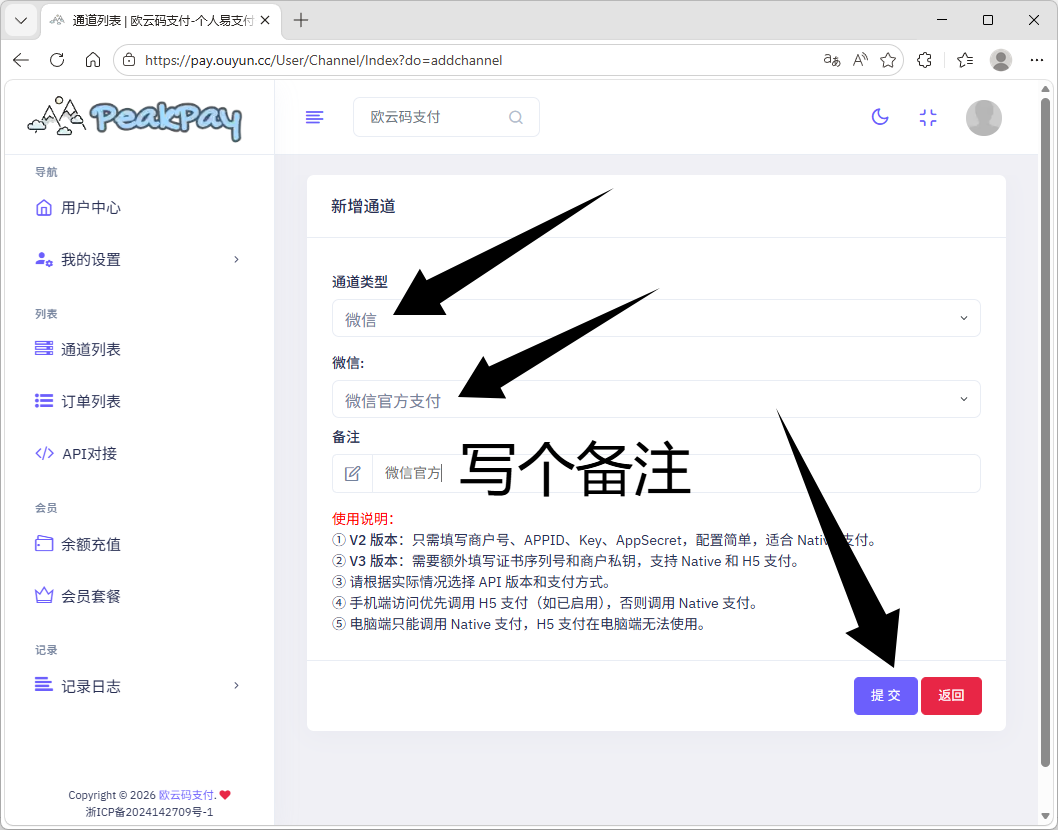Open the 微信官方支付 dropdown
The image size is (1058, 830).
pos(655,400)
